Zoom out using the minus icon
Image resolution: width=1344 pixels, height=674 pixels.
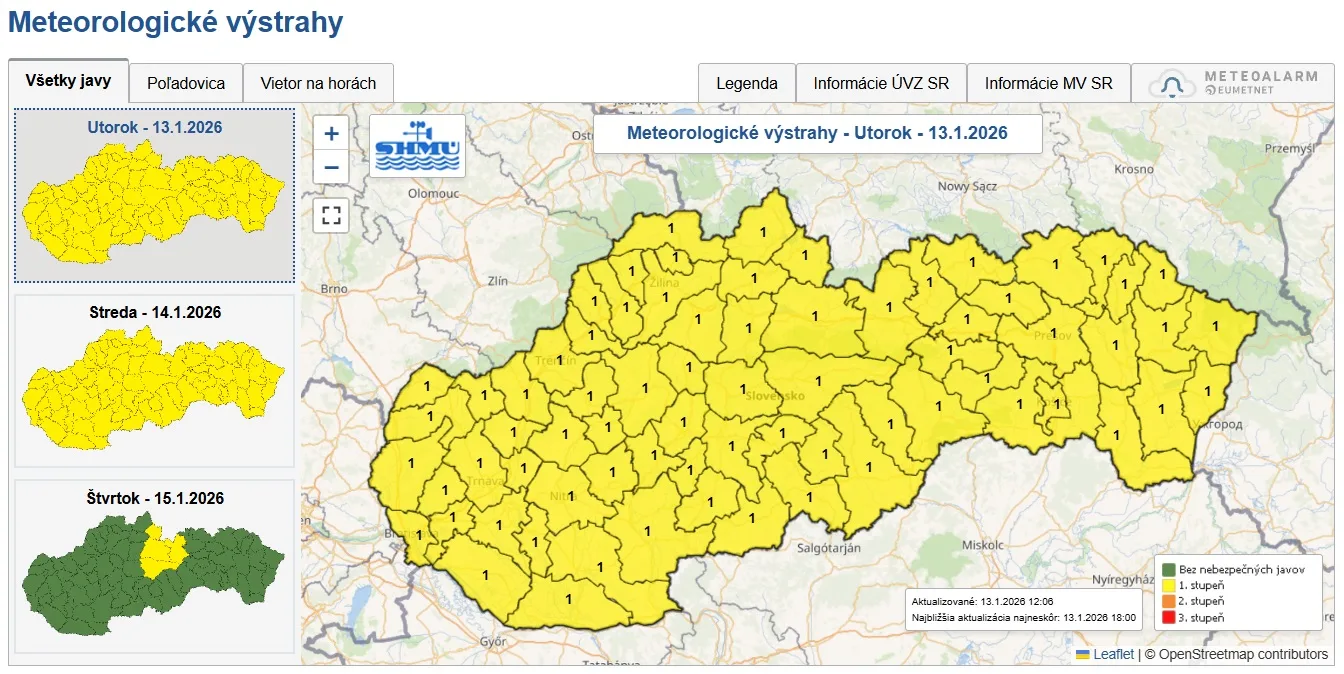tap(330, 168)
